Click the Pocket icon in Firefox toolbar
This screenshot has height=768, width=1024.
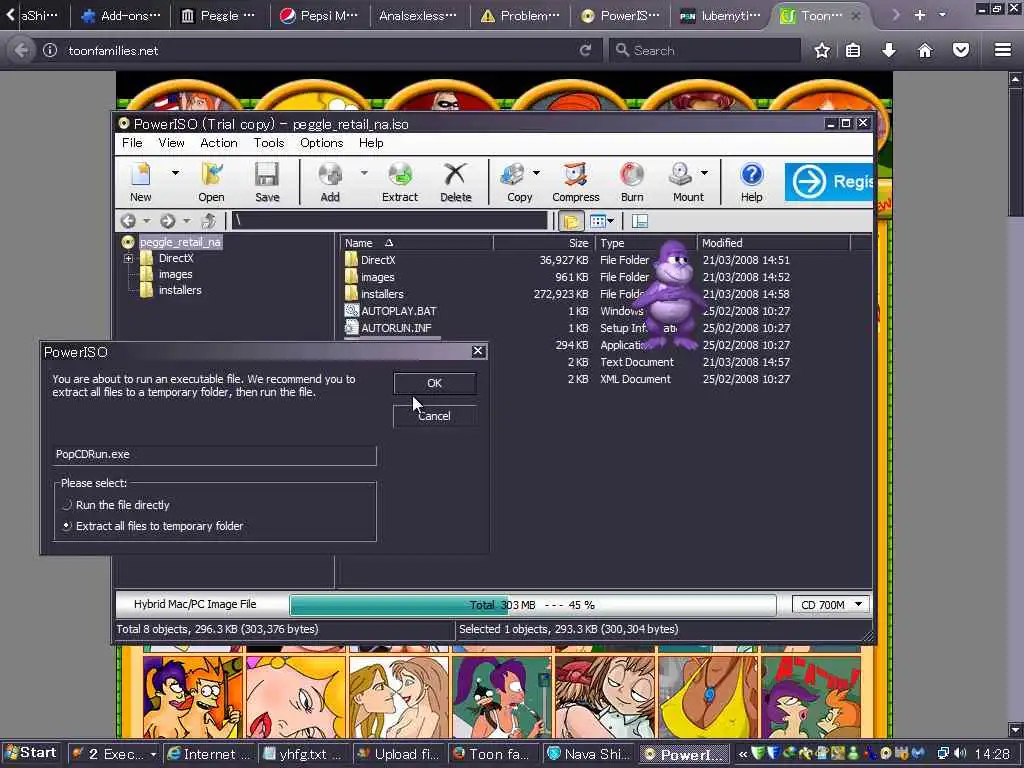(961, 50)
